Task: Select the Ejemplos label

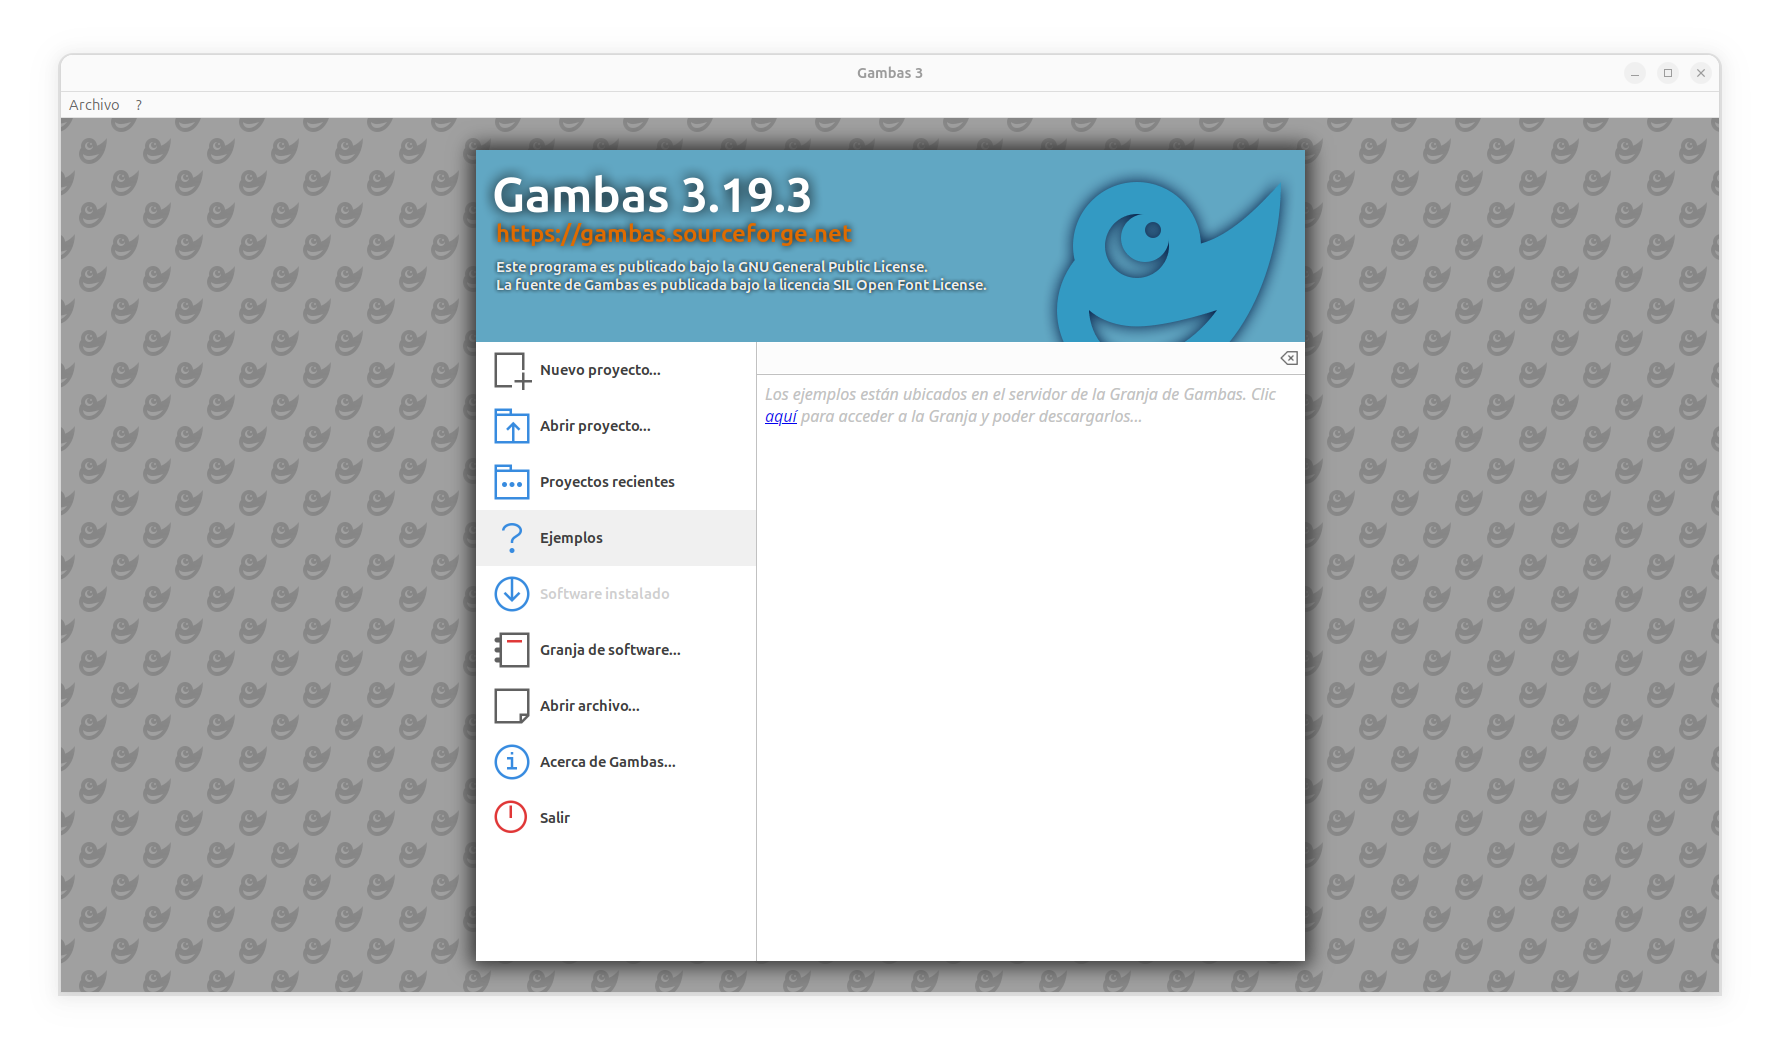Action: tap(571, 538)
